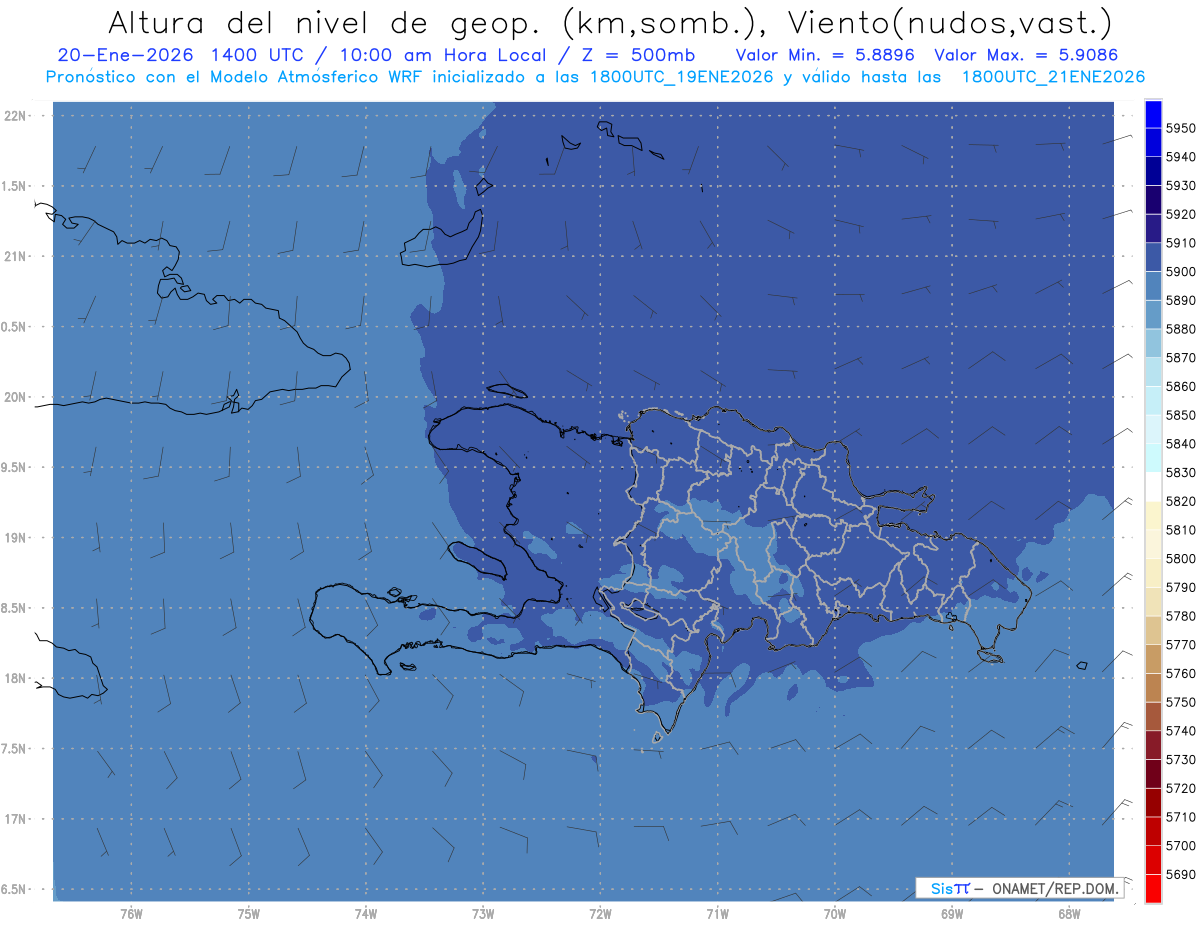Click the "5950" colorbar value
The image size is (1200, 927).
click(1180, 129)
